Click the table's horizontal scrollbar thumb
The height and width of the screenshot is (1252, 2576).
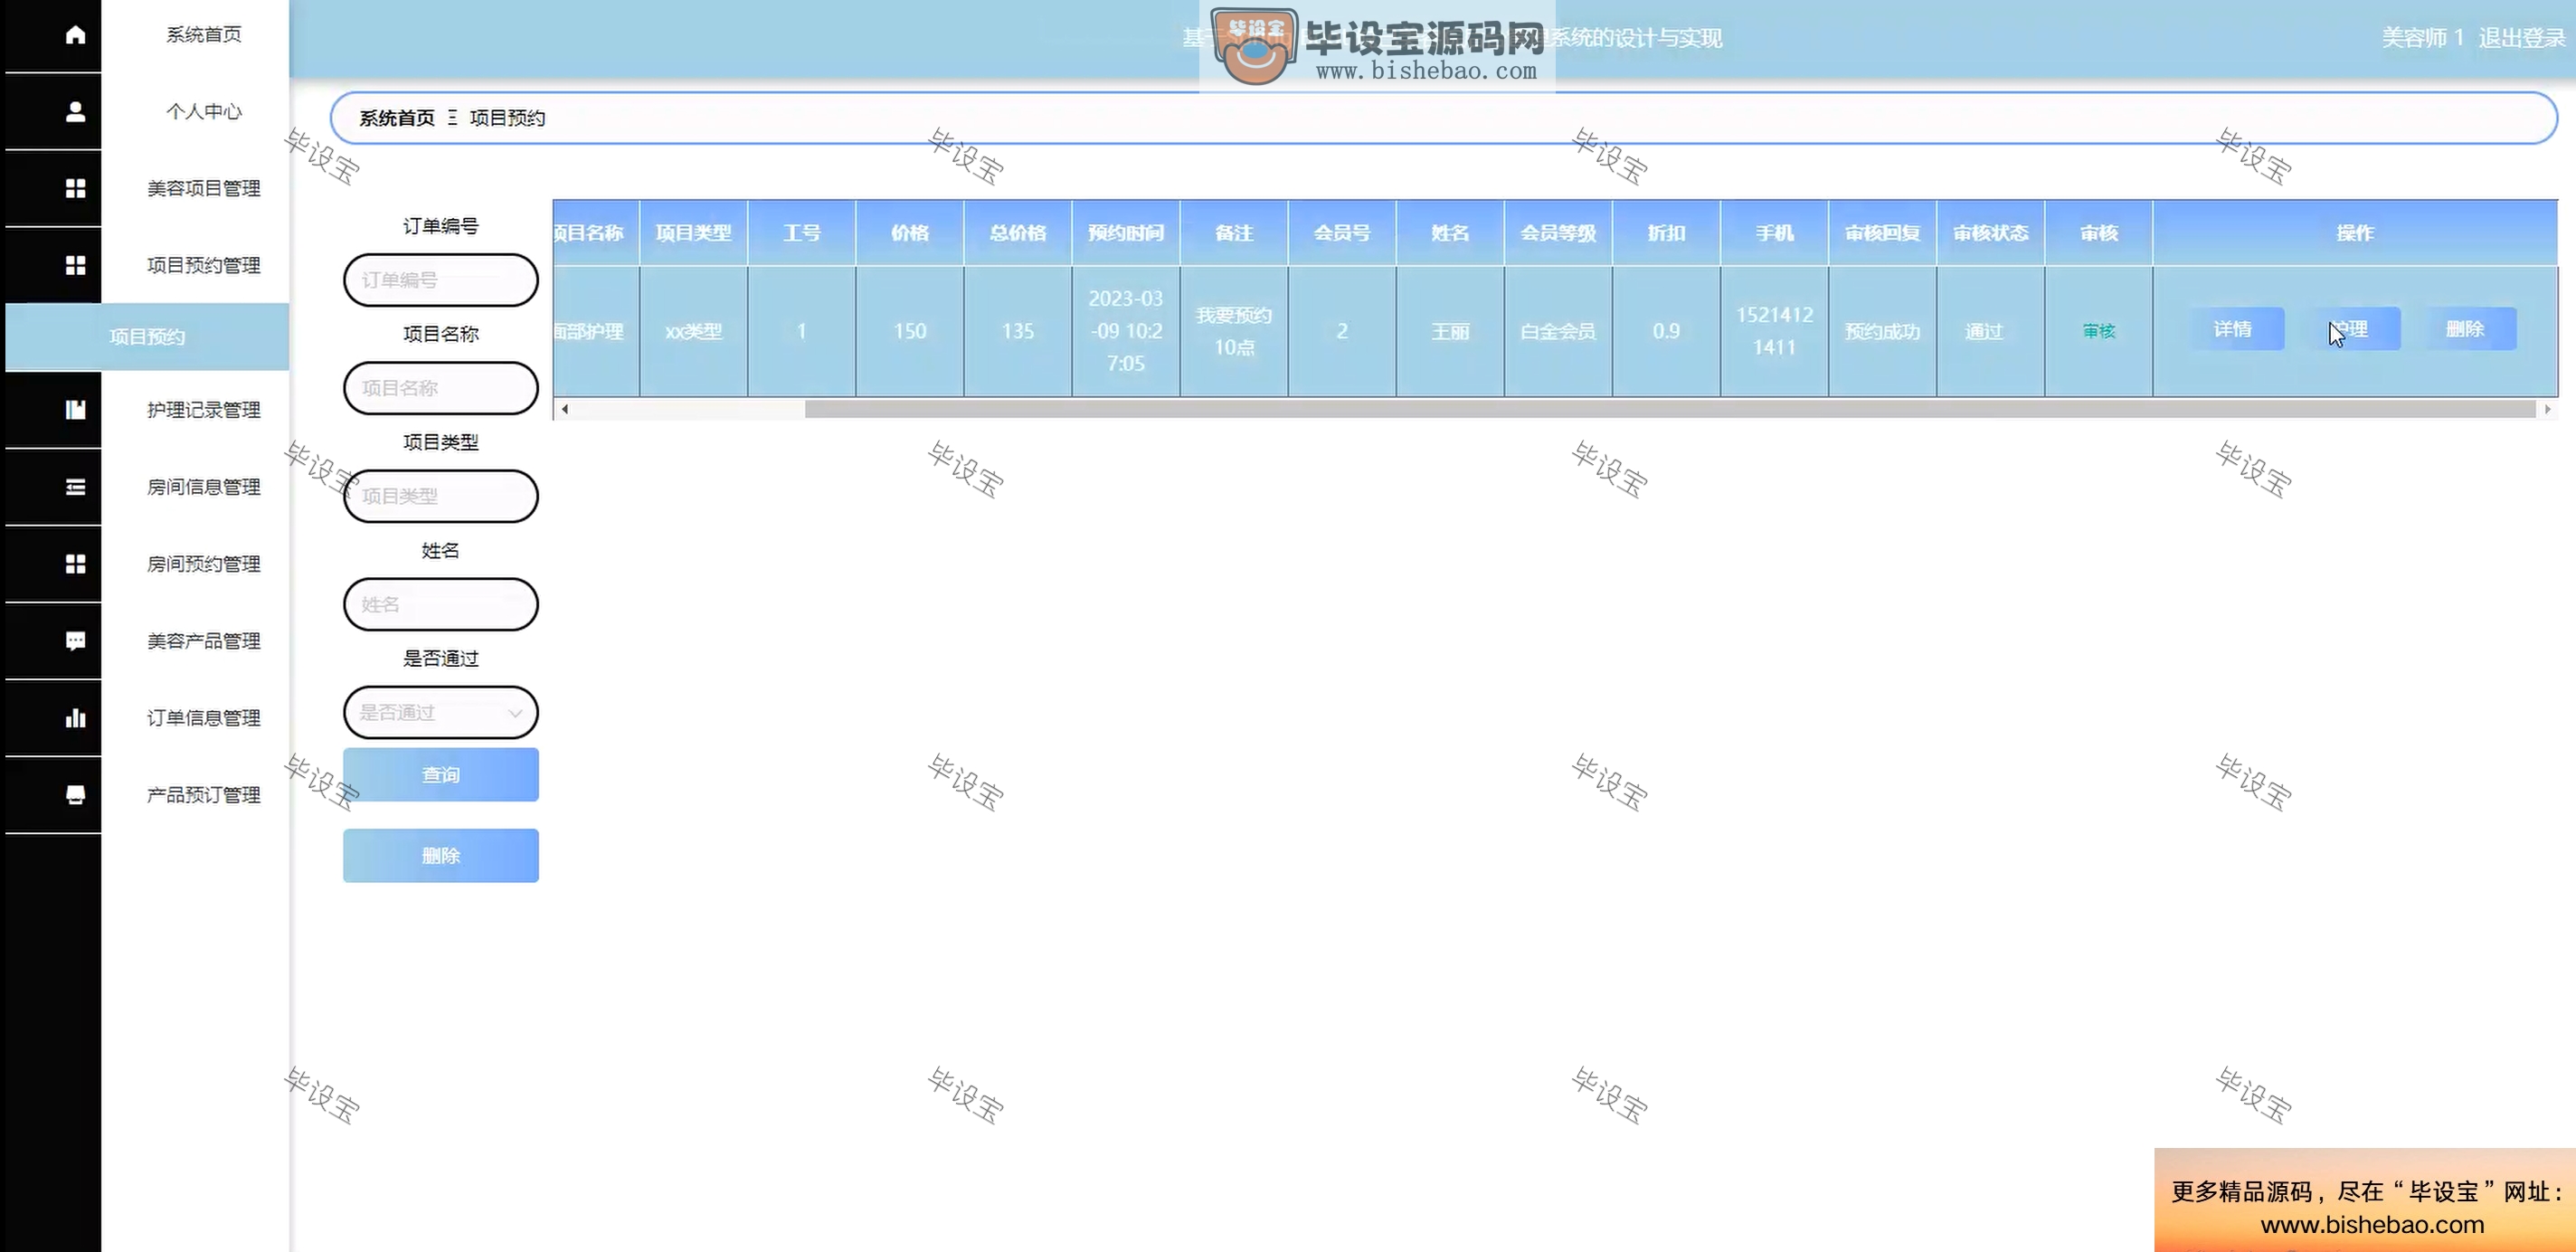coord(1669,409)
